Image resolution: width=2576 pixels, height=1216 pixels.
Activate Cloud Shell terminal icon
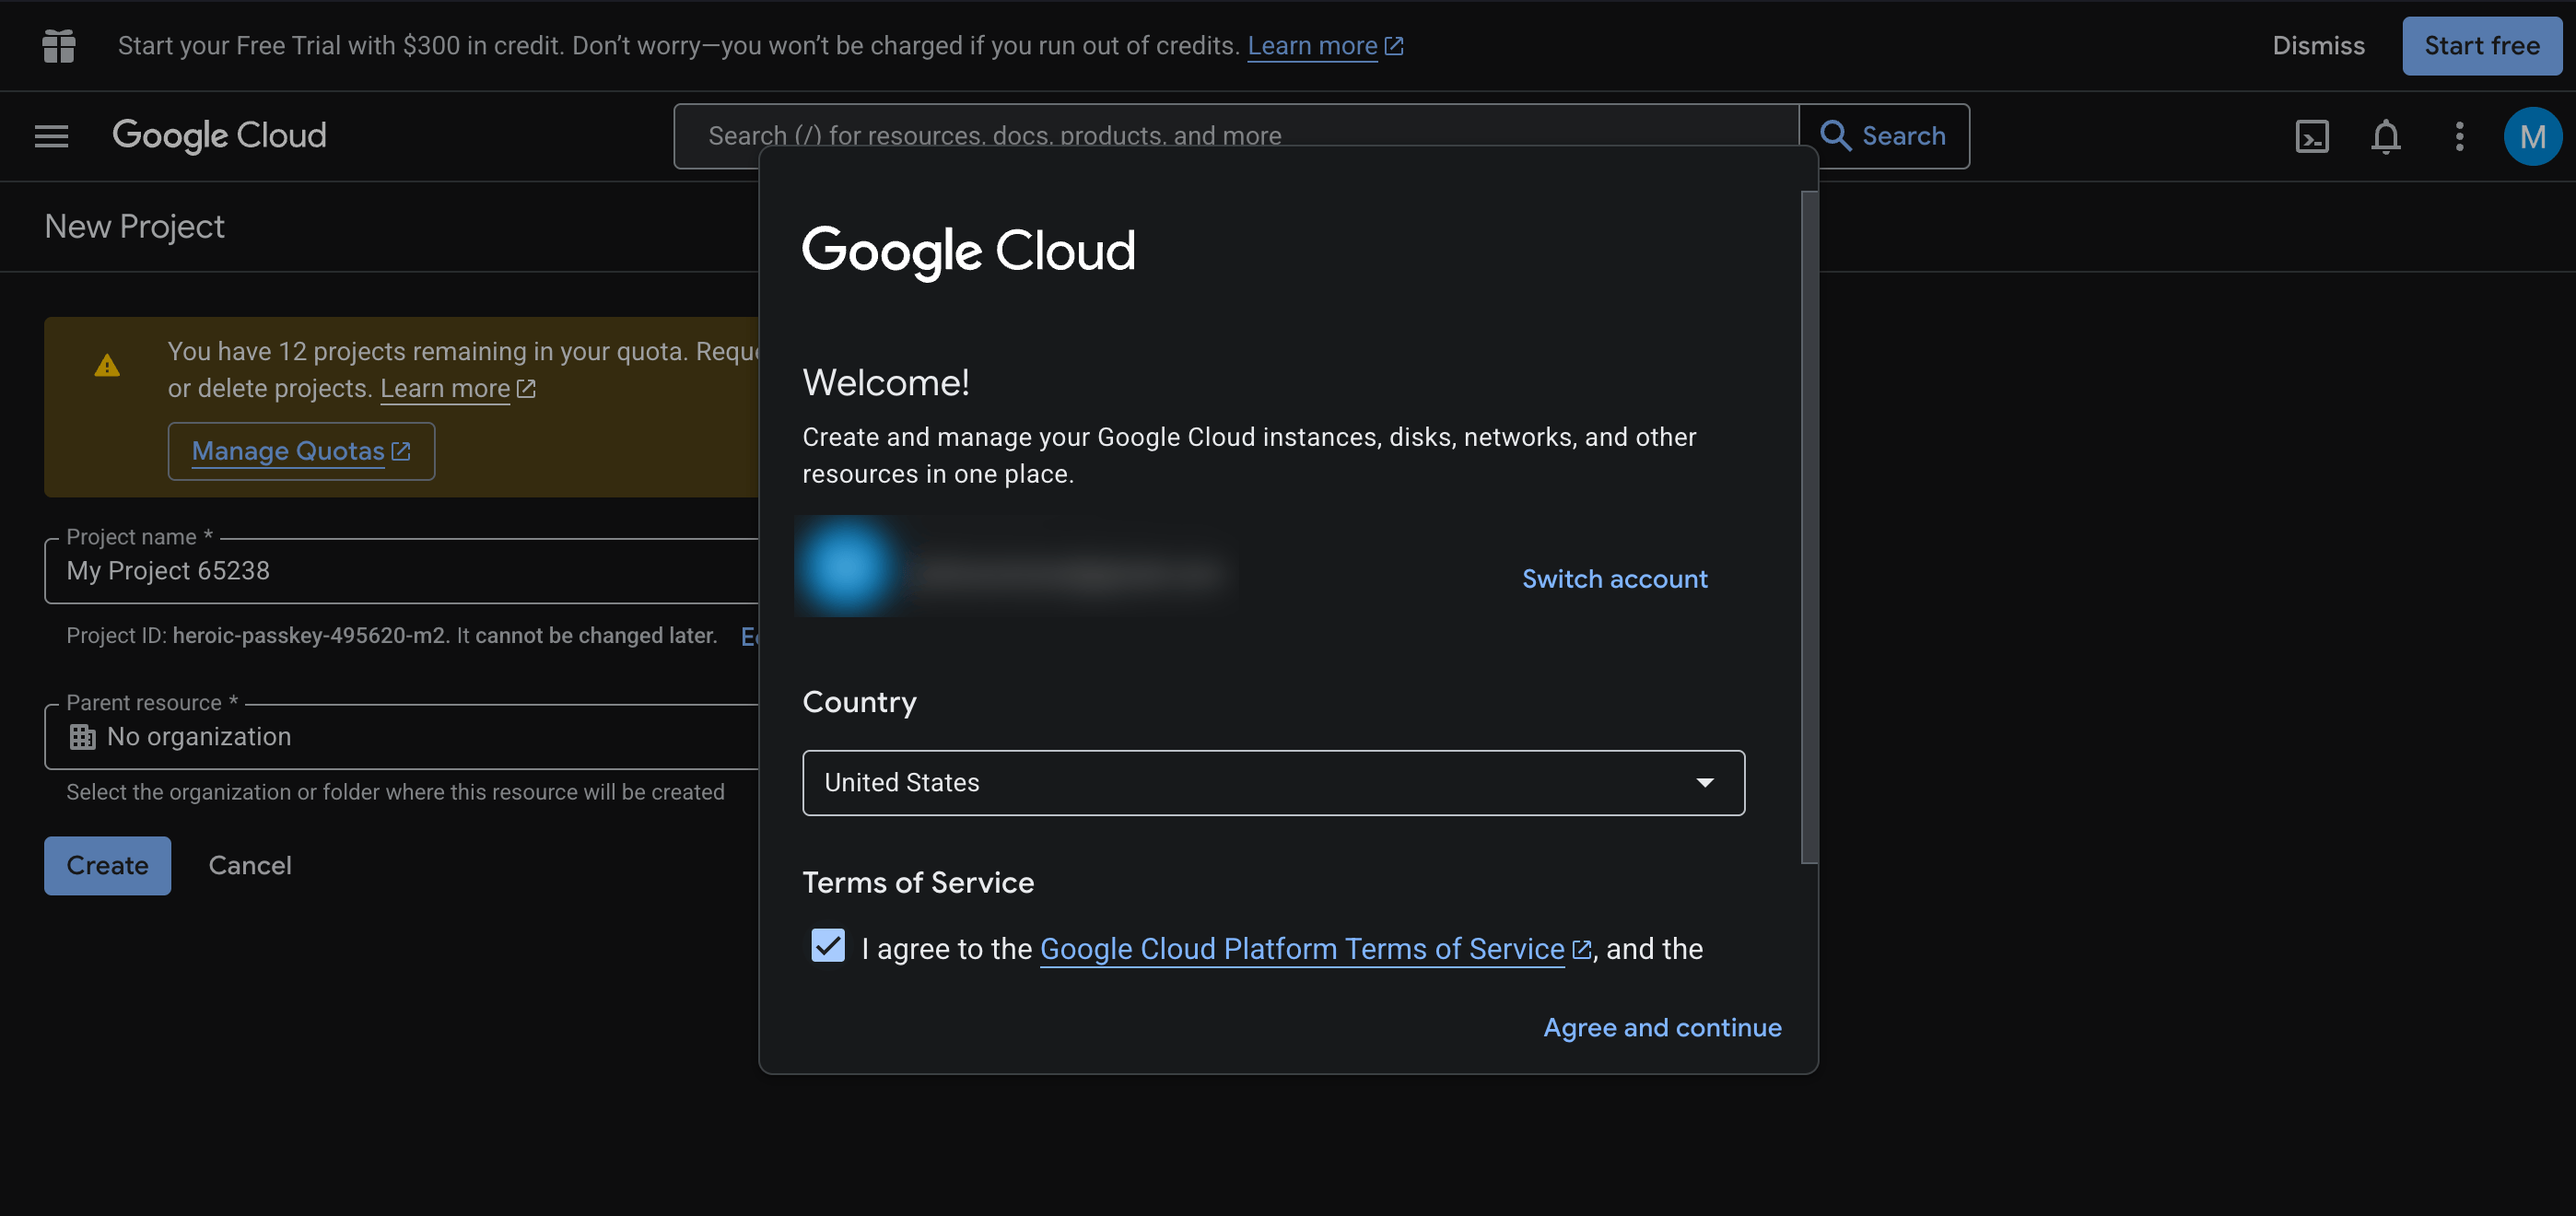point(2312,136)
